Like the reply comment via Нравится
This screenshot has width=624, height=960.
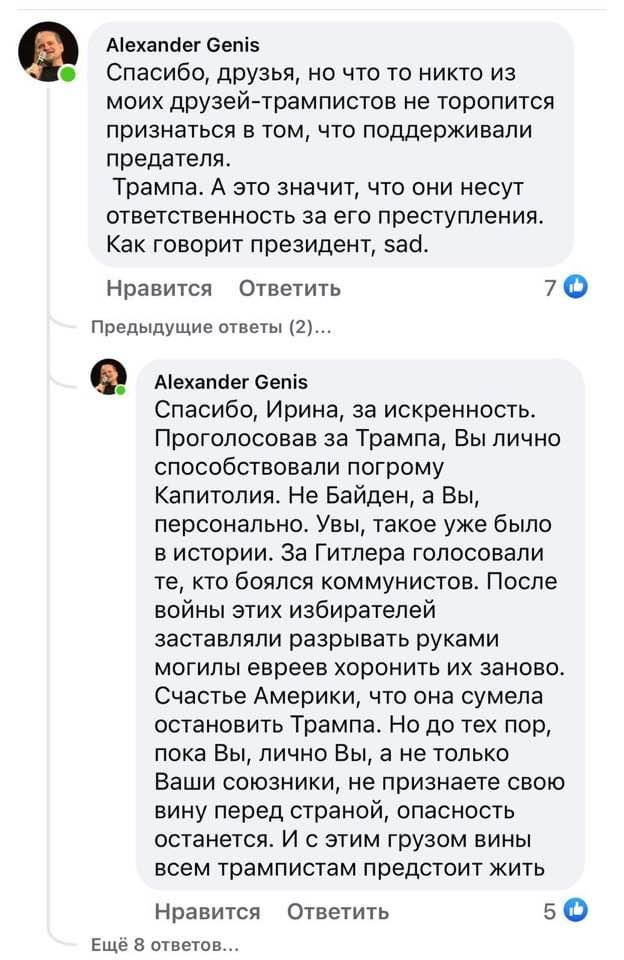207,911
